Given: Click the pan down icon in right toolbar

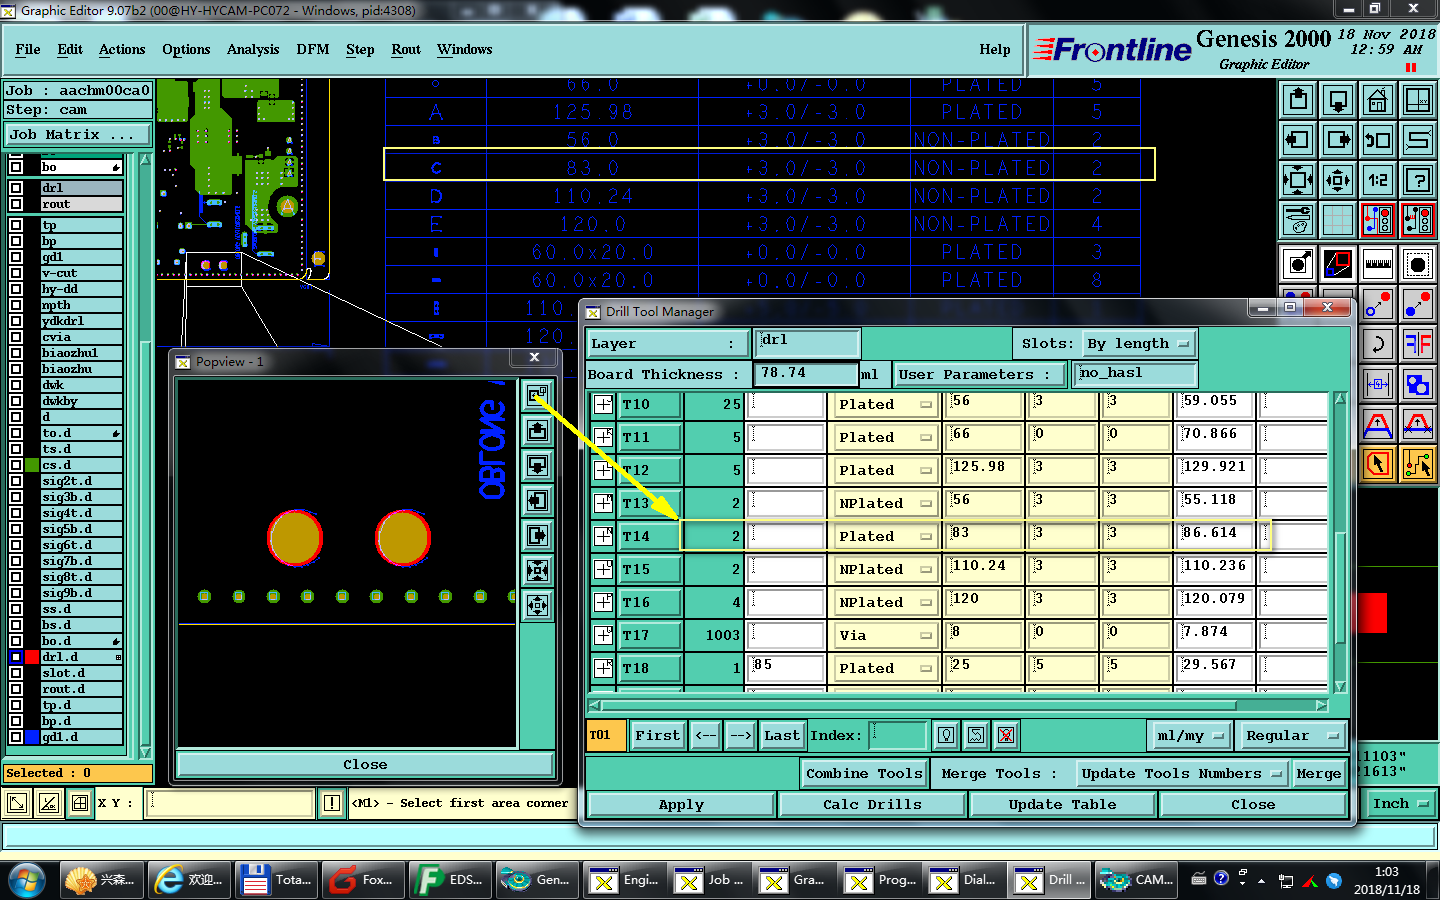Looking at the screenshot, I should pyautogui.click(x=1338, y=100).
